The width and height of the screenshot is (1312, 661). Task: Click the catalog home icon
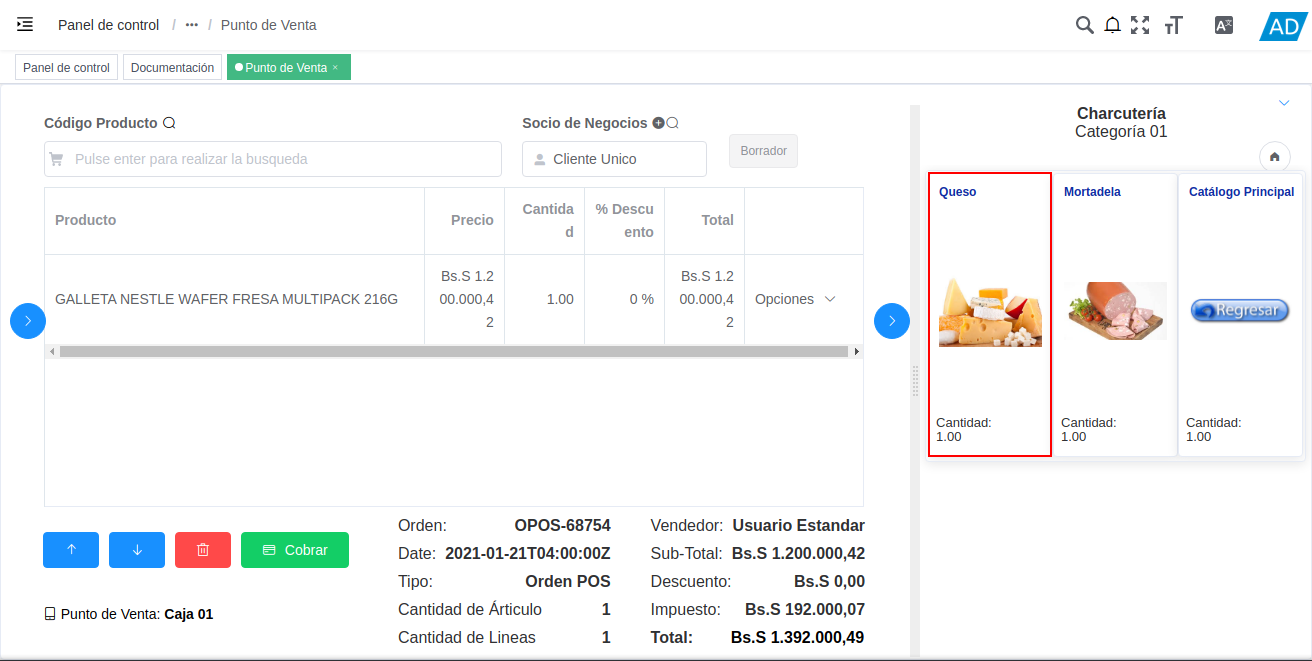[x=1275, y=157]
